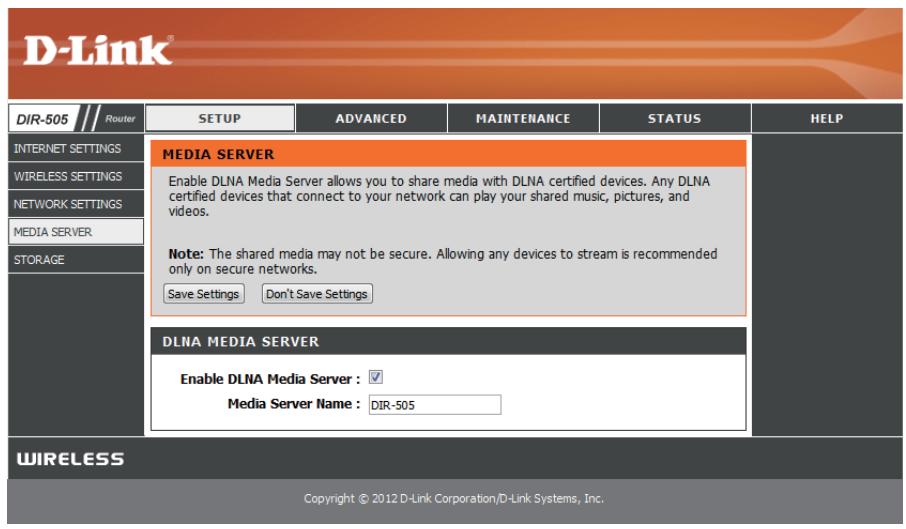Select Internet Settings in sidebar
This screenshot has width=906, height=529.
tap(76, 148)
